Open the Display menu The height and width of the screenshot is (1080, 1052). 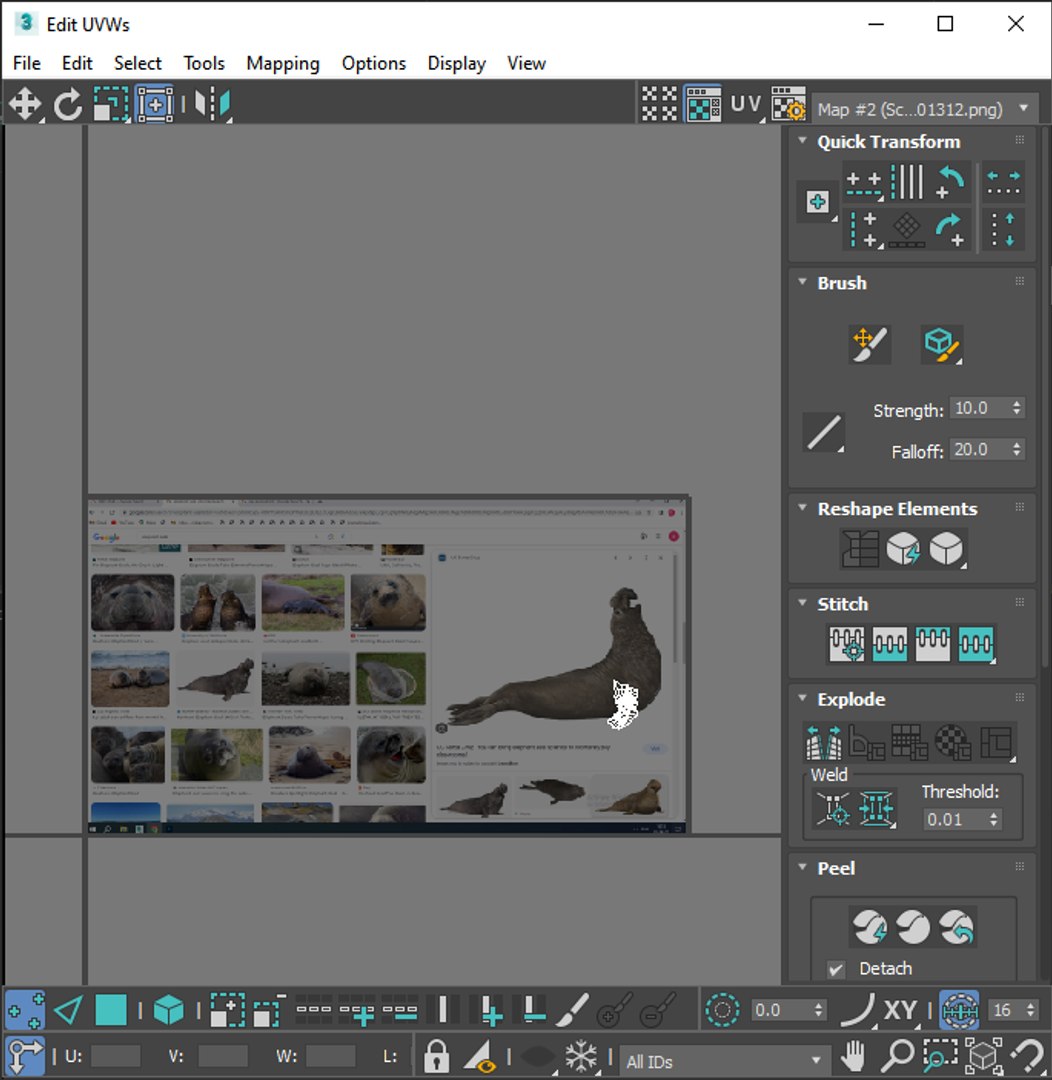(457, 63)
